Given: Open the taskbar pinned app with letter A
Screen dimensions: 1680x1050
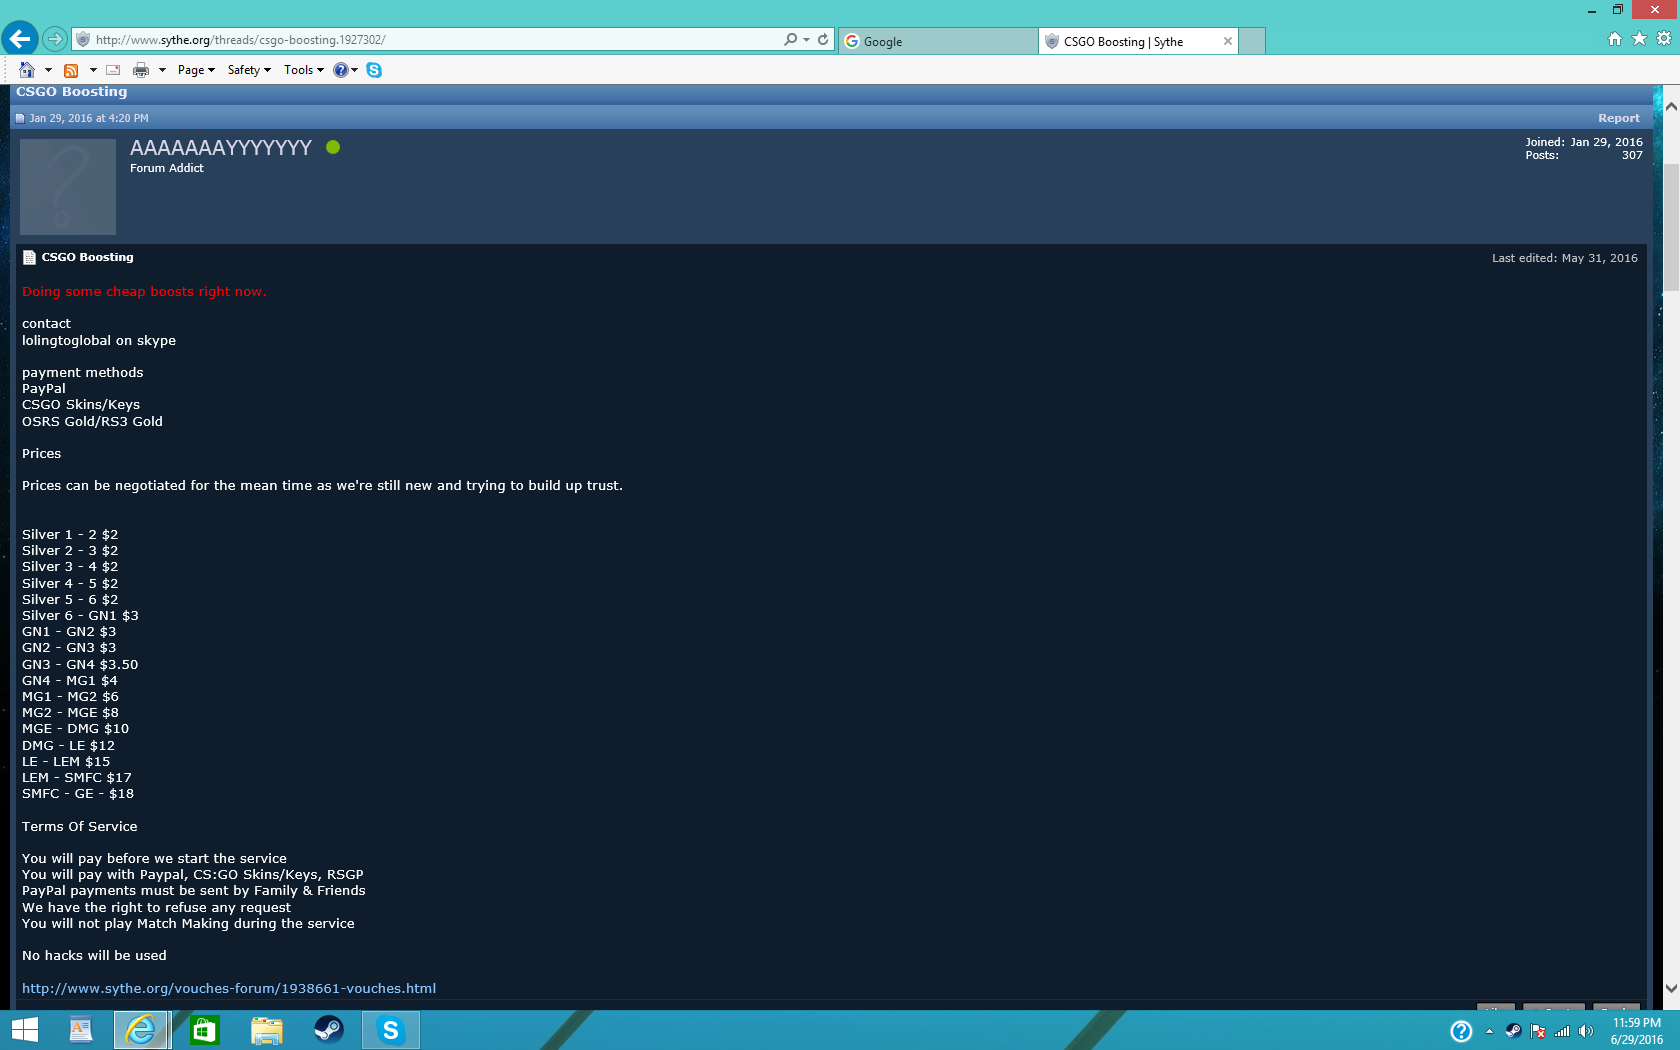Looking at the screenshot, I should coord(81,1030).
